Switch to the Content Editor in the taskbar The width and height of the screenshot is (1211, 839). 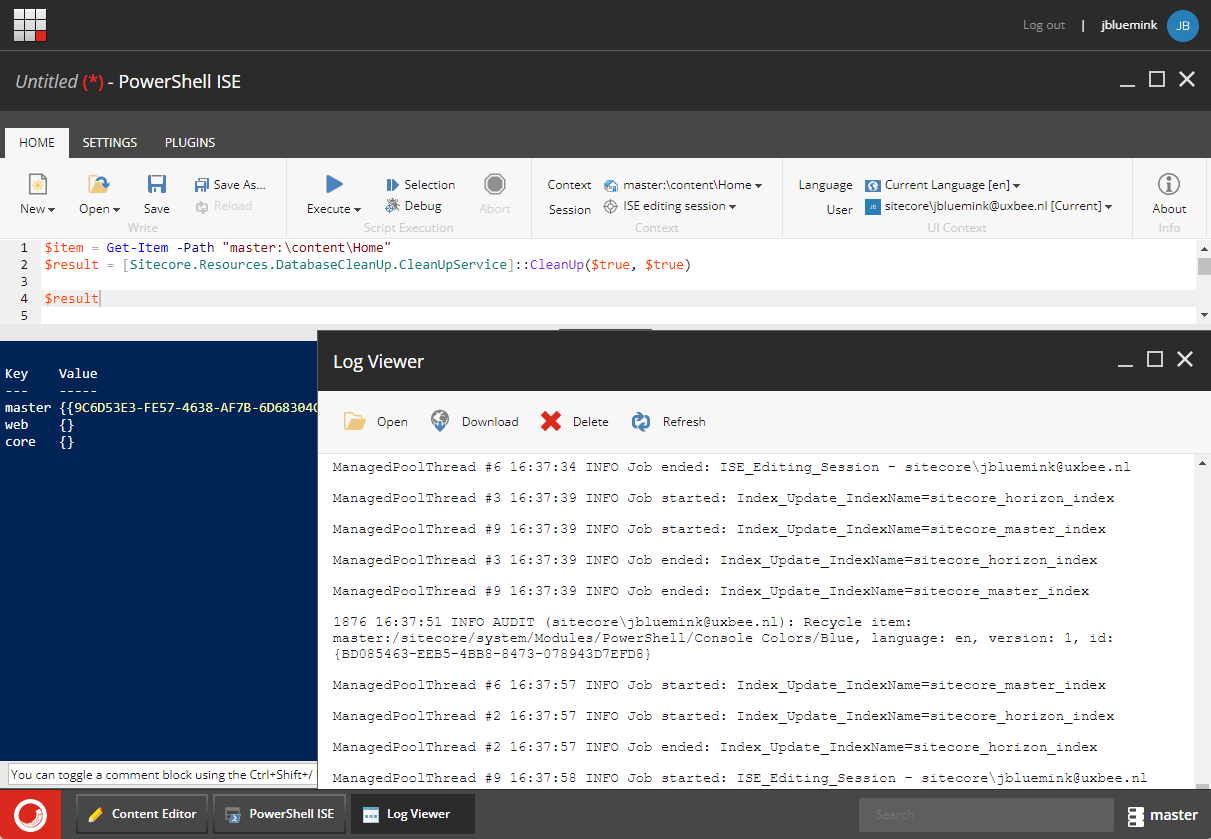click(141, 814)
